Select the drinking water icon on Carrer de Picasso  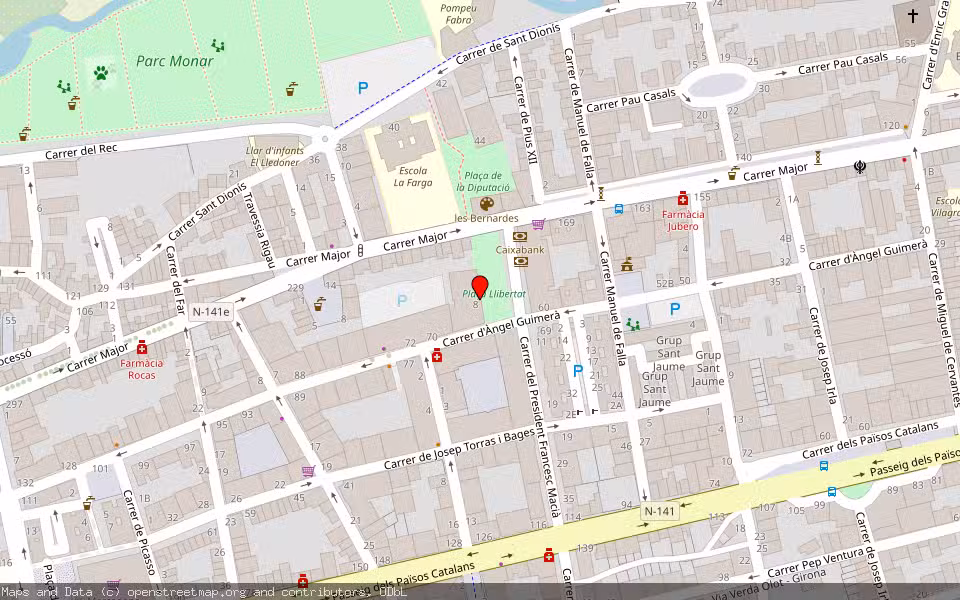coord(89,503)
